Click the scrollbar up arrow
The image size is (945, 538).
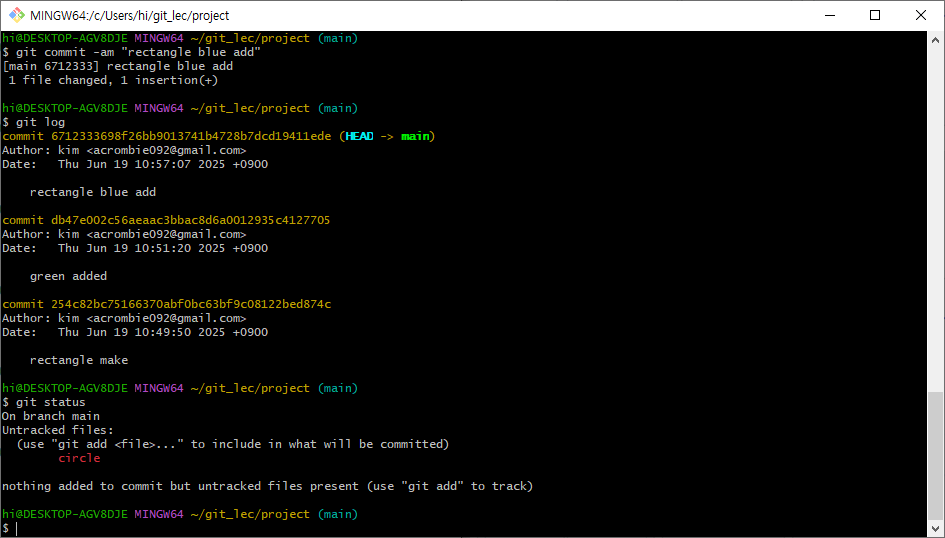[x=935, y=40]
